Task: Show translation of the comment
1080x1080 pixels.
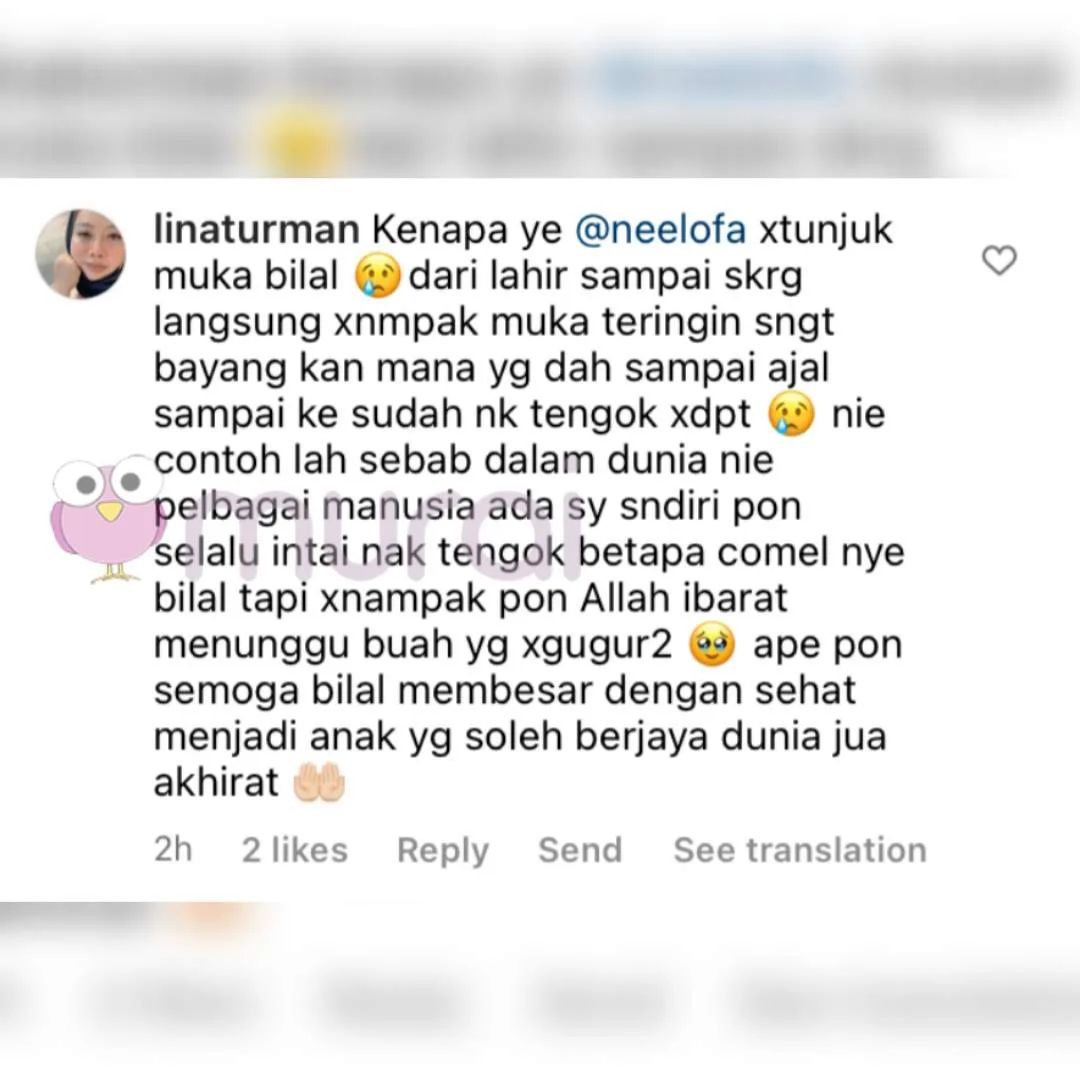Action: tap(800, 849)
